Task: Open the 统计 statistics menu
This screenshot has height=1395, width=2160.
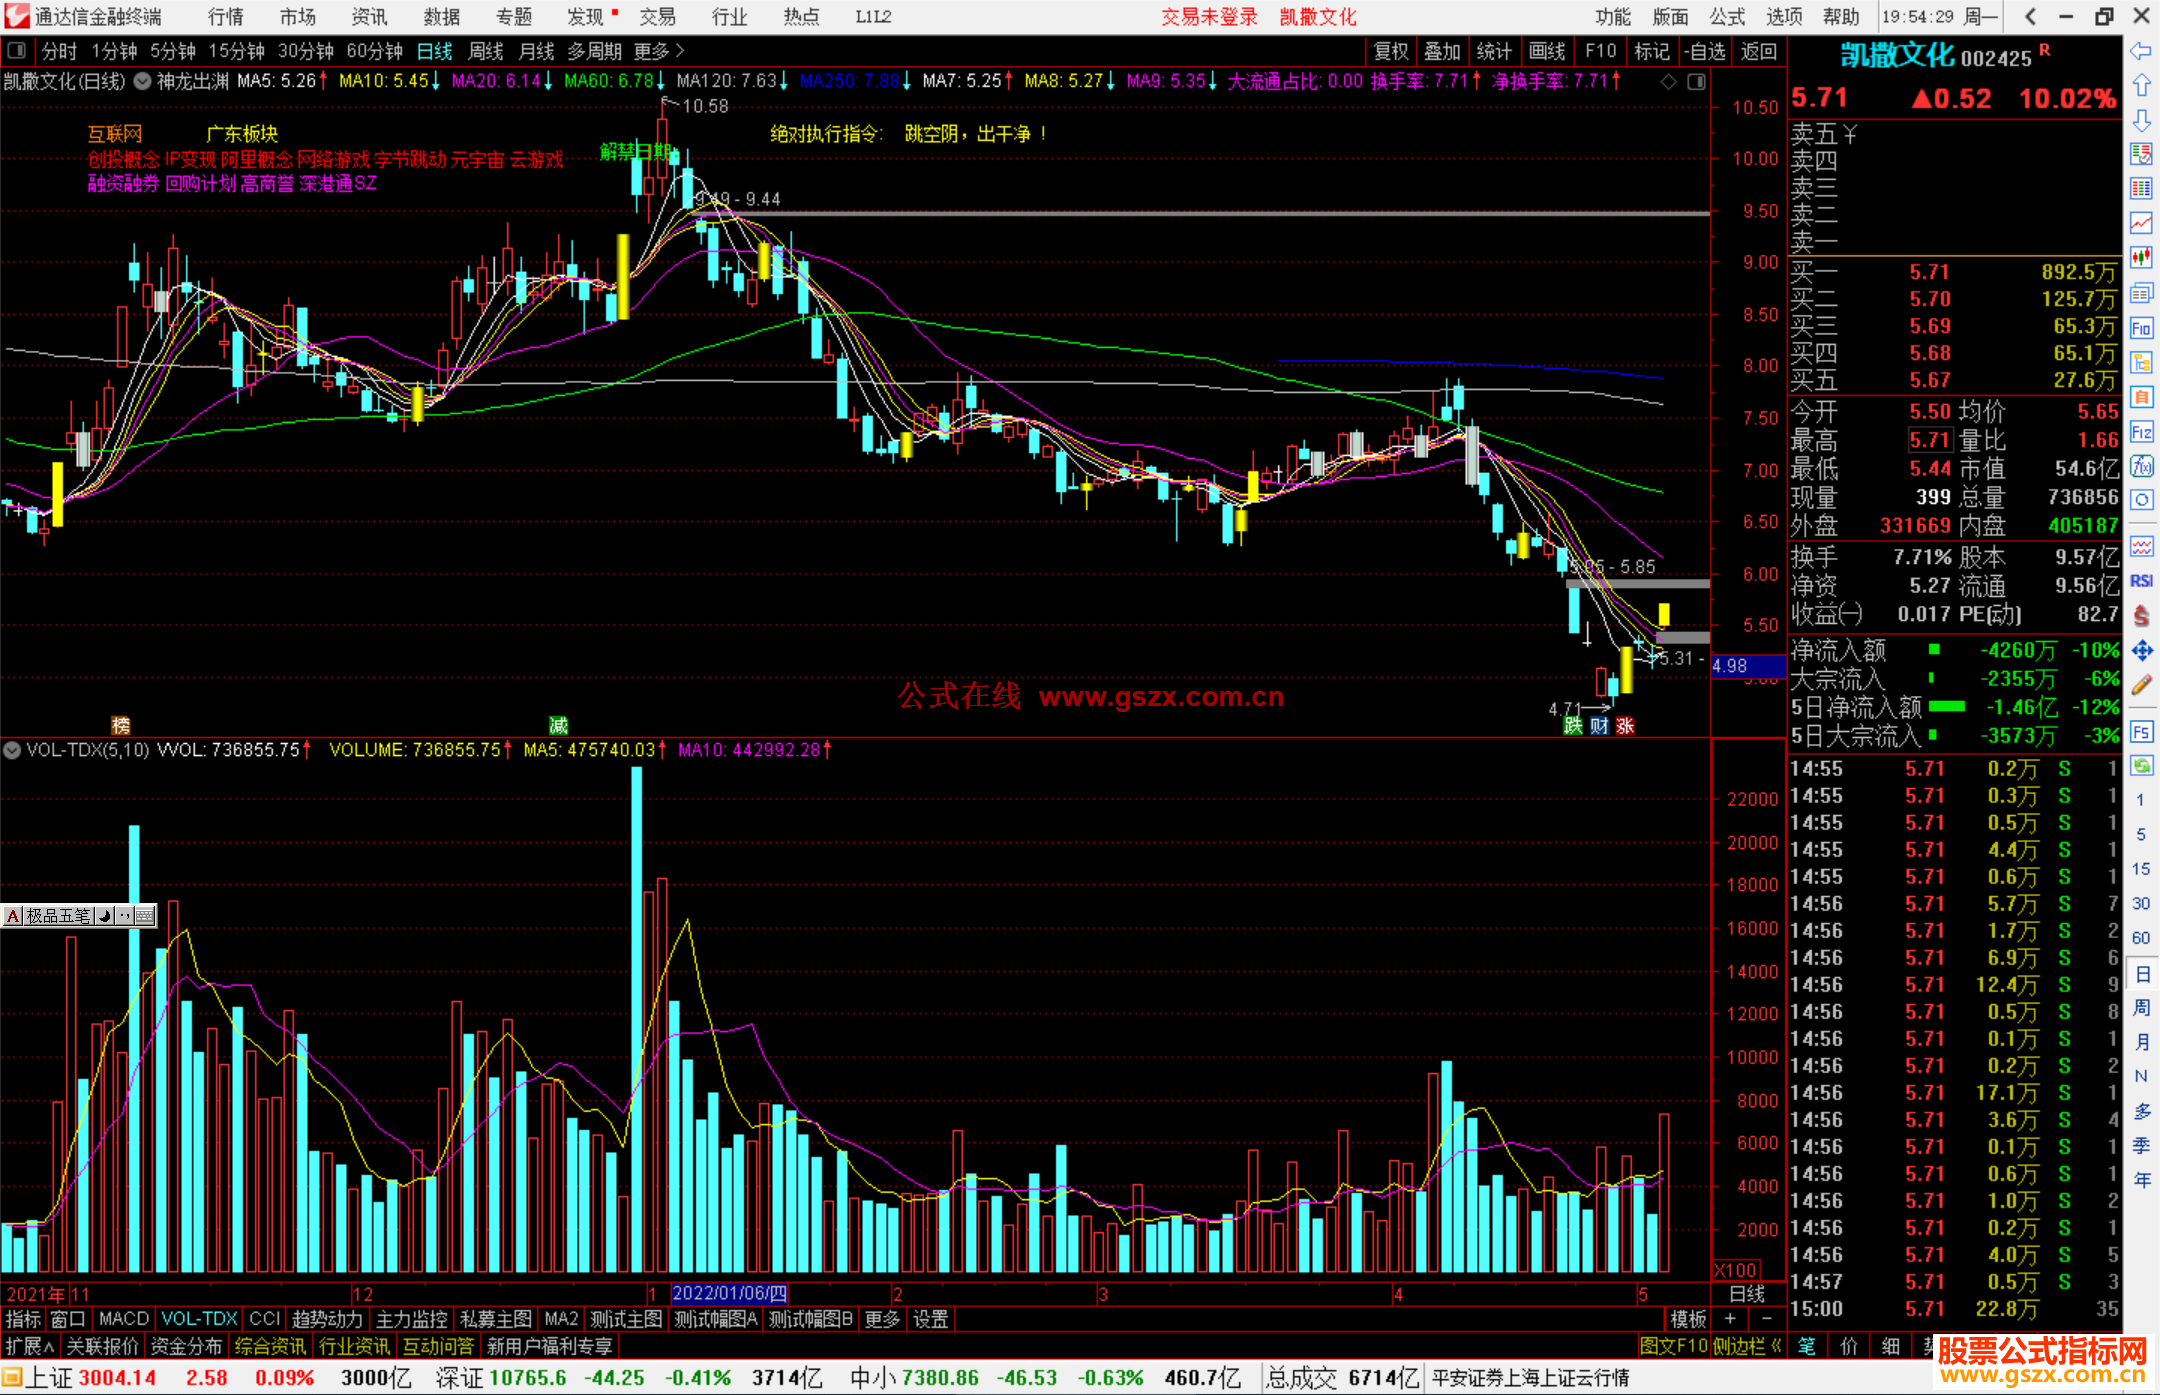Action: click(x=1494, y=51)
